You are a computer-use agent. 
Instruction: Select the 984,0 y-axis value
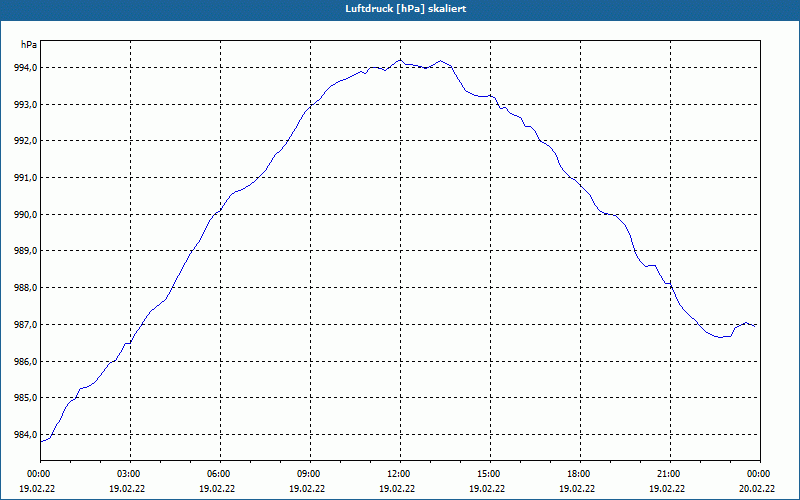click(27, 435)
